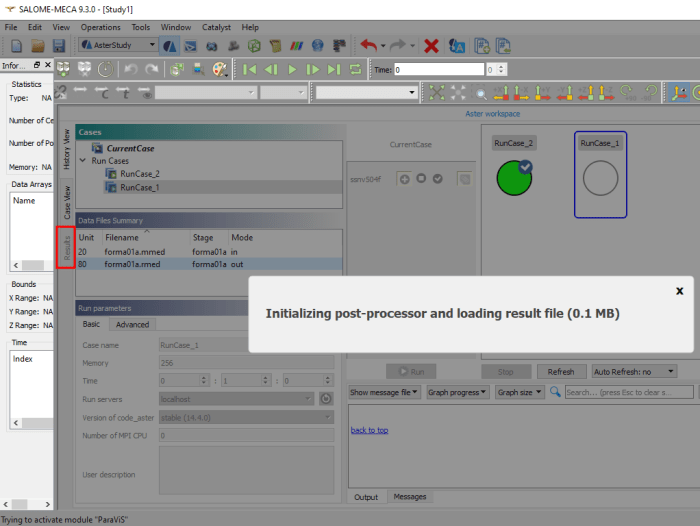Select the green RunCase_2 status circle
700x526 pixels.
[514, 178]
